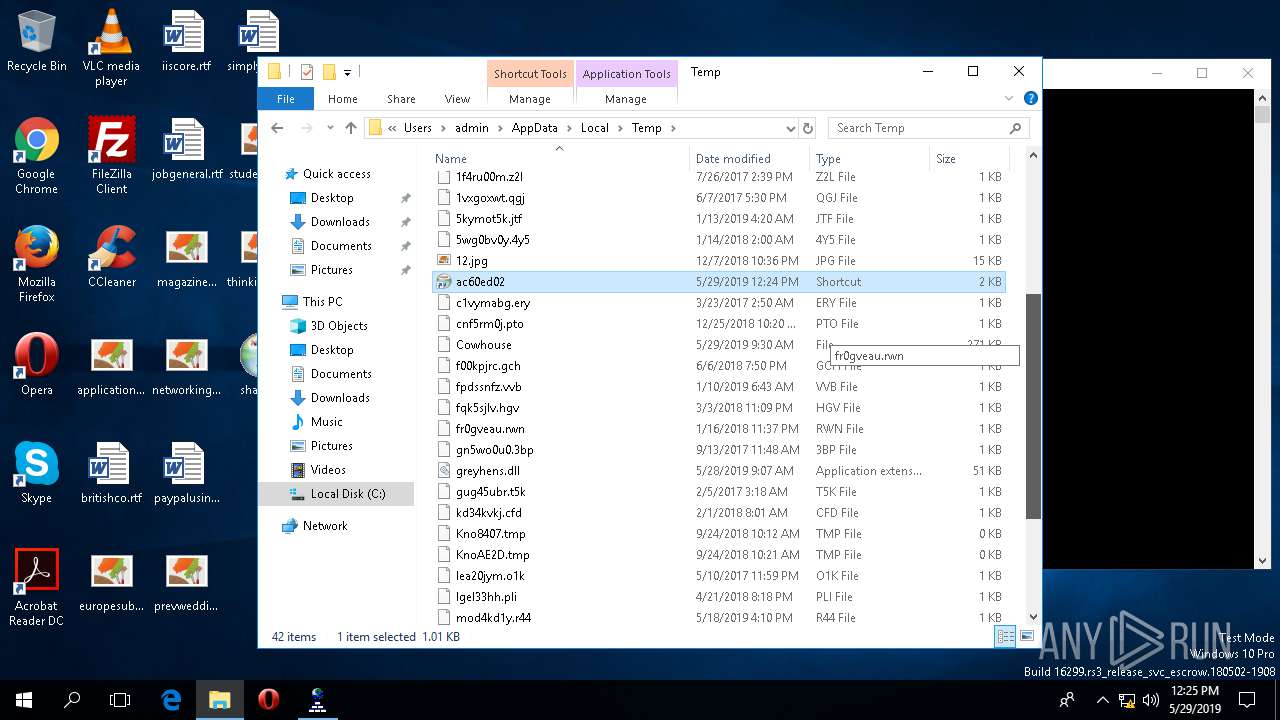Select the britishco.rtf desktop file
The image size is (1280, 720).
(111, 473)
